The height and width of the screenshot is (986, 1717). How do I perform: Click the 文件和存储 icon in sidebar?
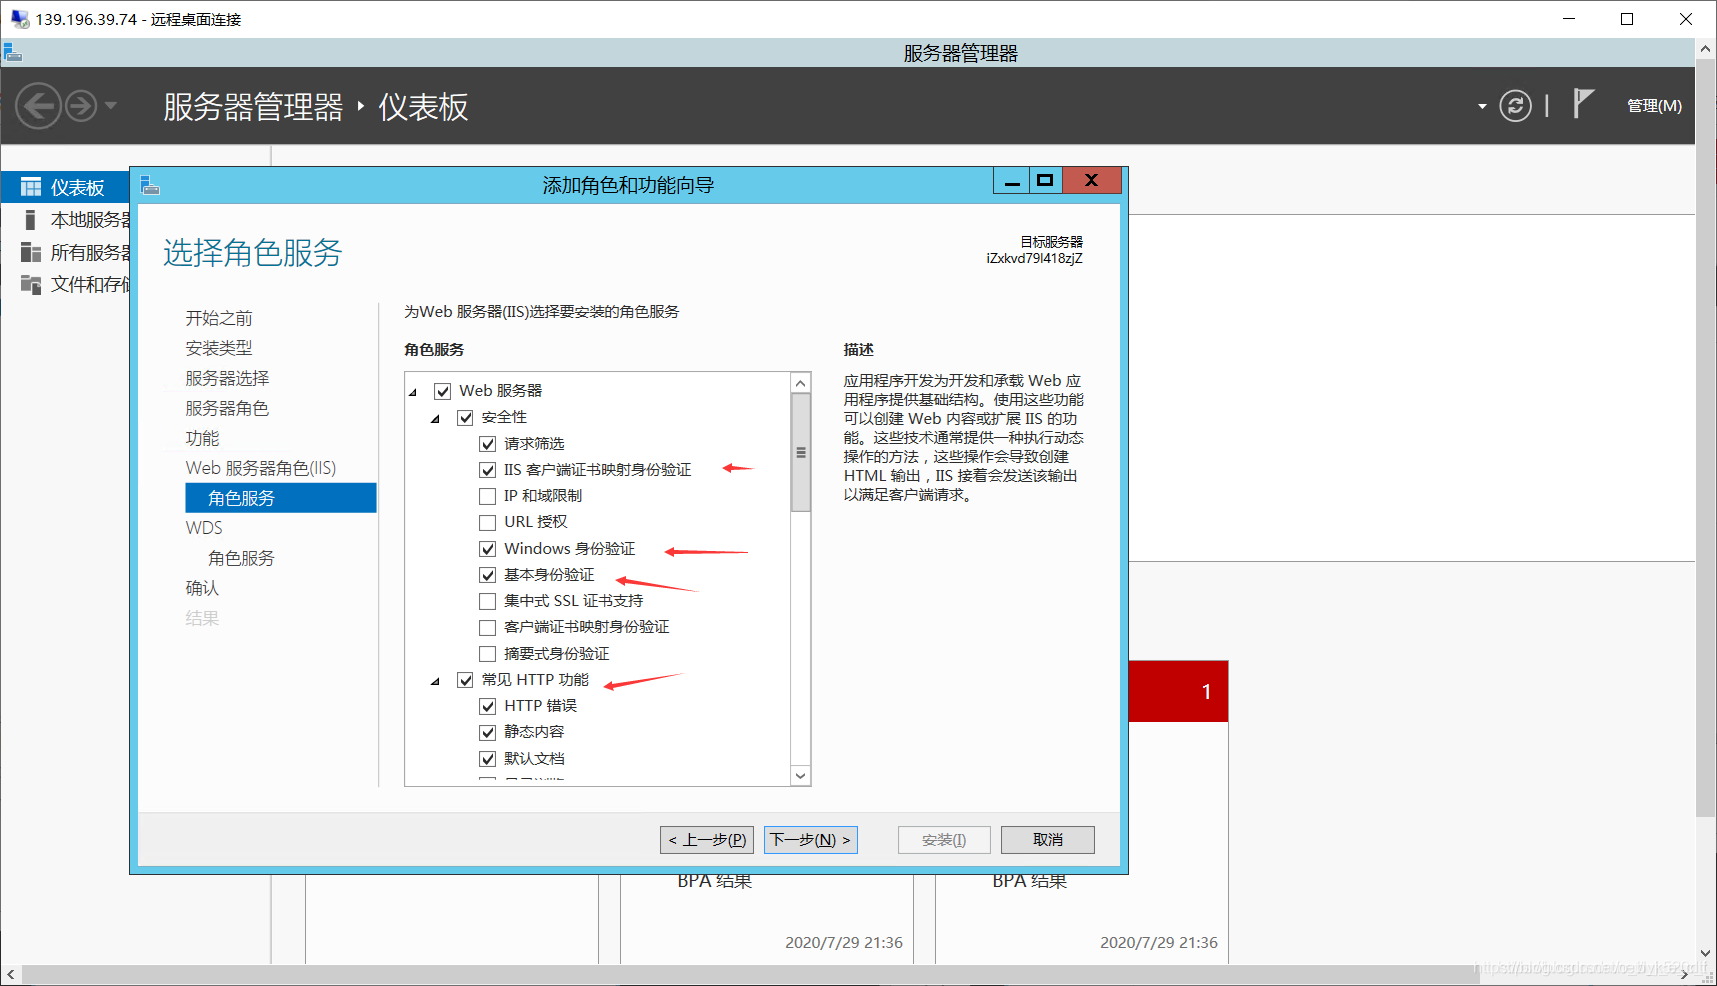[31, 284]
